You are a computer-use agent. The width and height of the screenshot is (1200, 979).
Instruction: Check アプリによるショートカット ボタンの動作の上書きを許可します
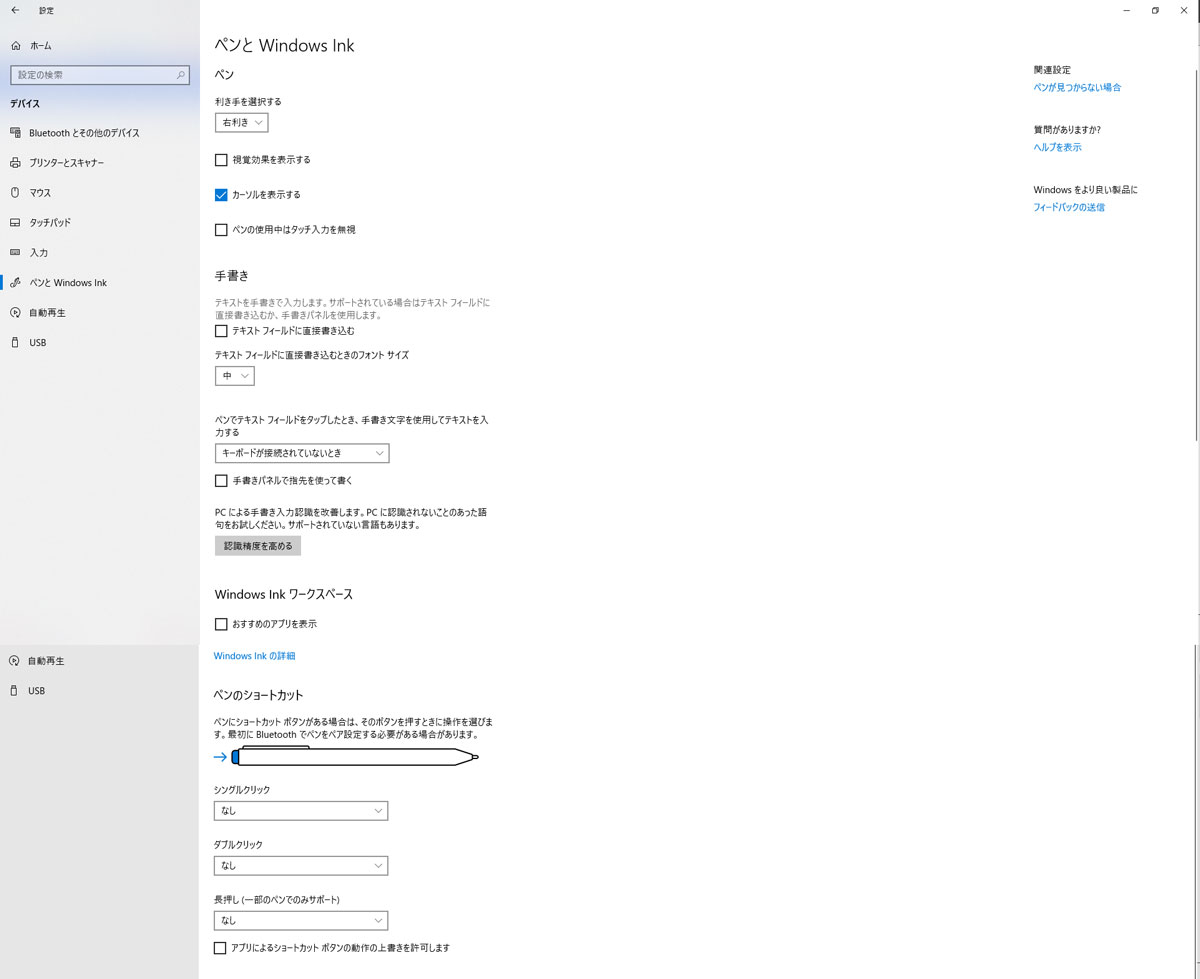tap(221, 948)
